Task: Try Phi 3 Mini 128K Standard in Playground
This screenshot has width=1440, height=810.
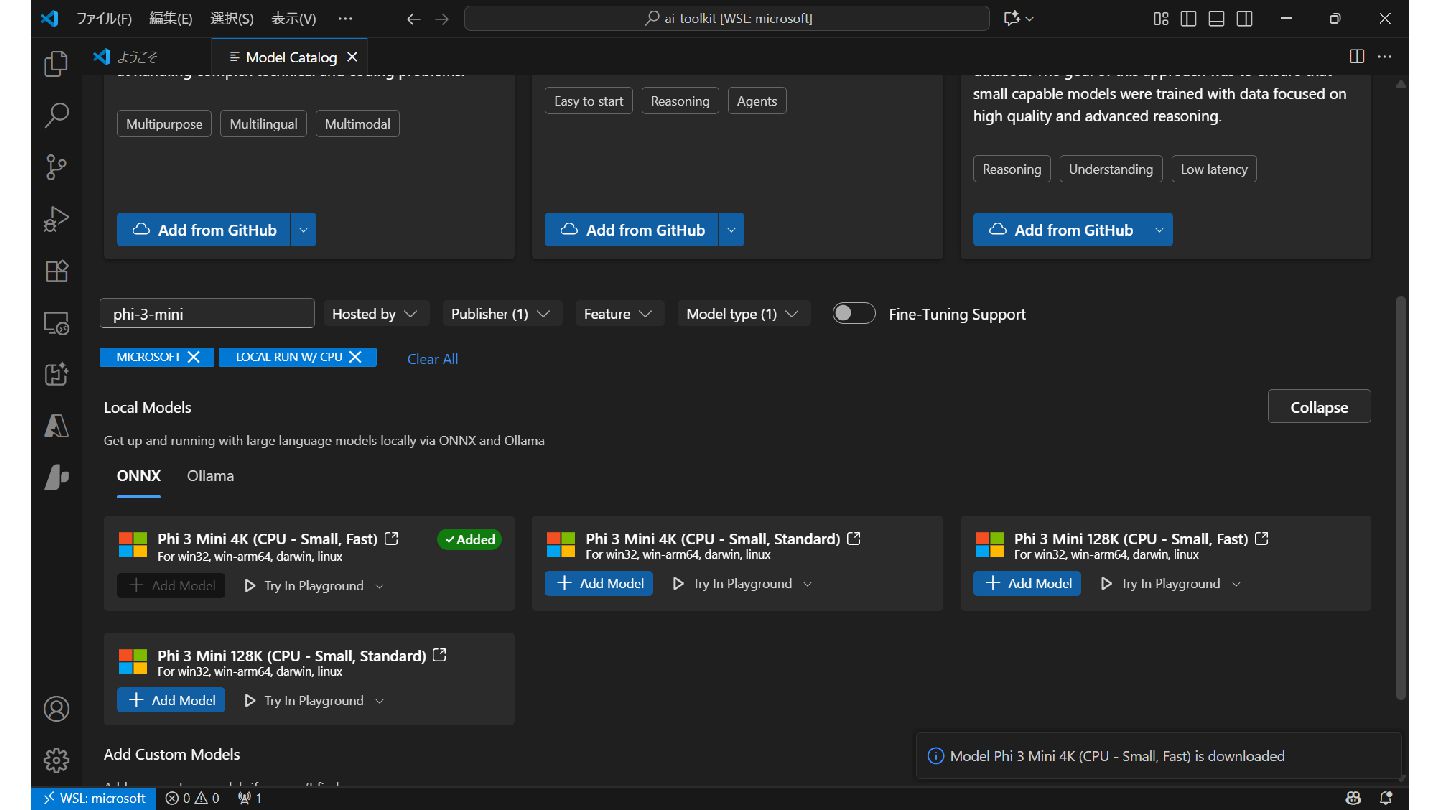Action: click(304, 701)
